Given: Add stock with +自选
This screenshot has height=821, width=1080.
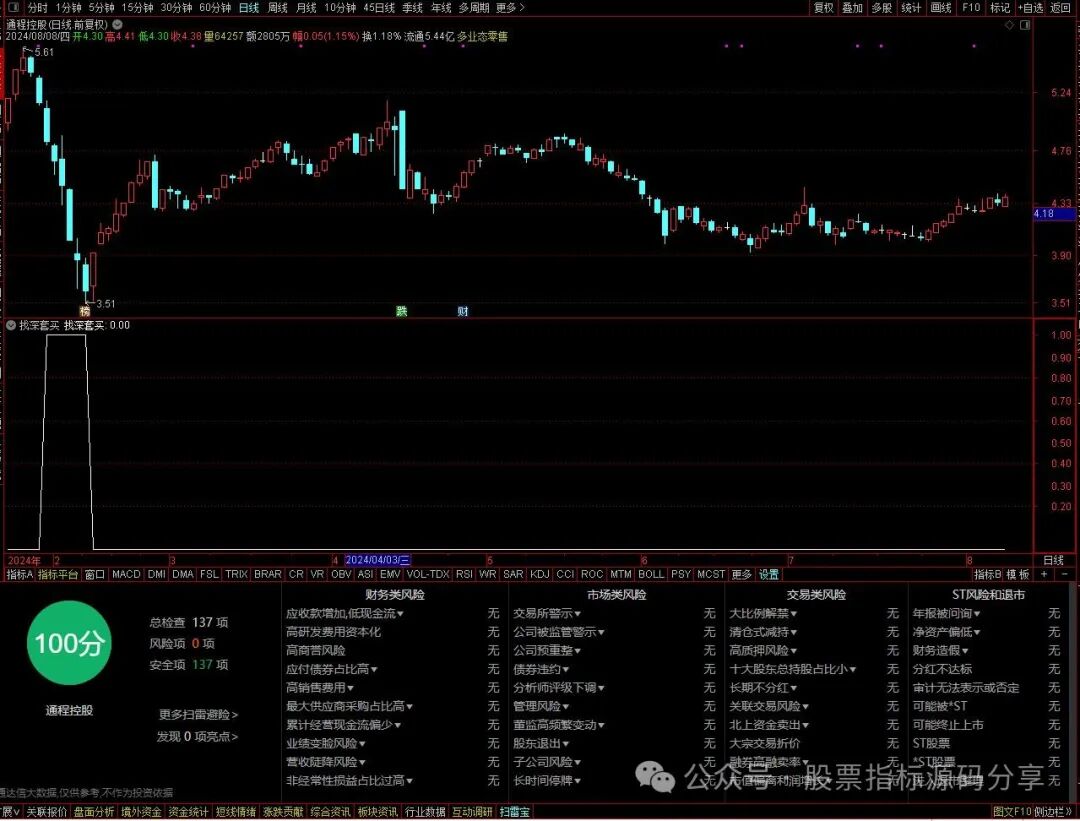Looking at the screenshot, I should 1031,8.
